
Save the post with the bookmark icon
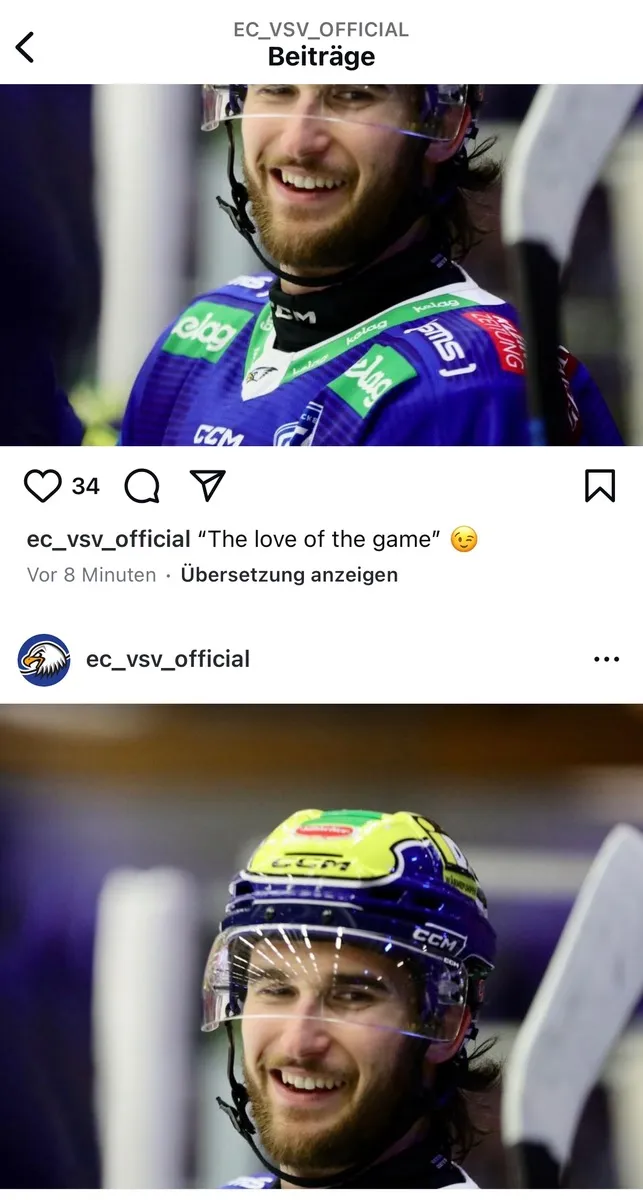(599, 486)
